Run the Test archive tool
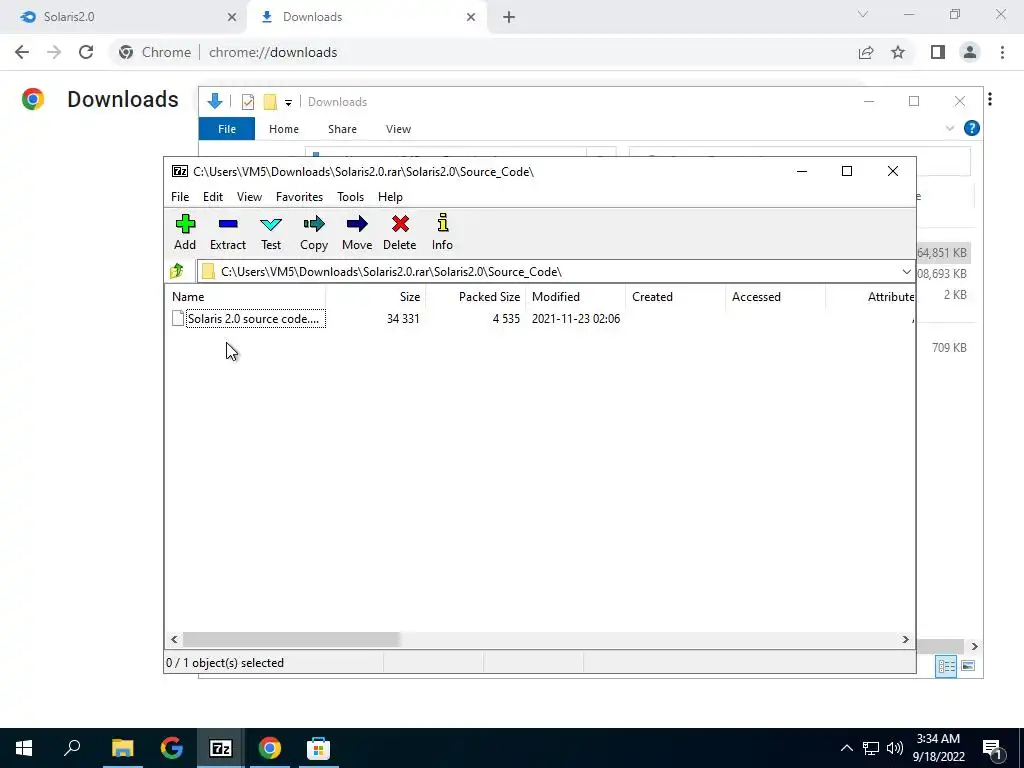The image size is (1024, 768). tap(271, 232)
